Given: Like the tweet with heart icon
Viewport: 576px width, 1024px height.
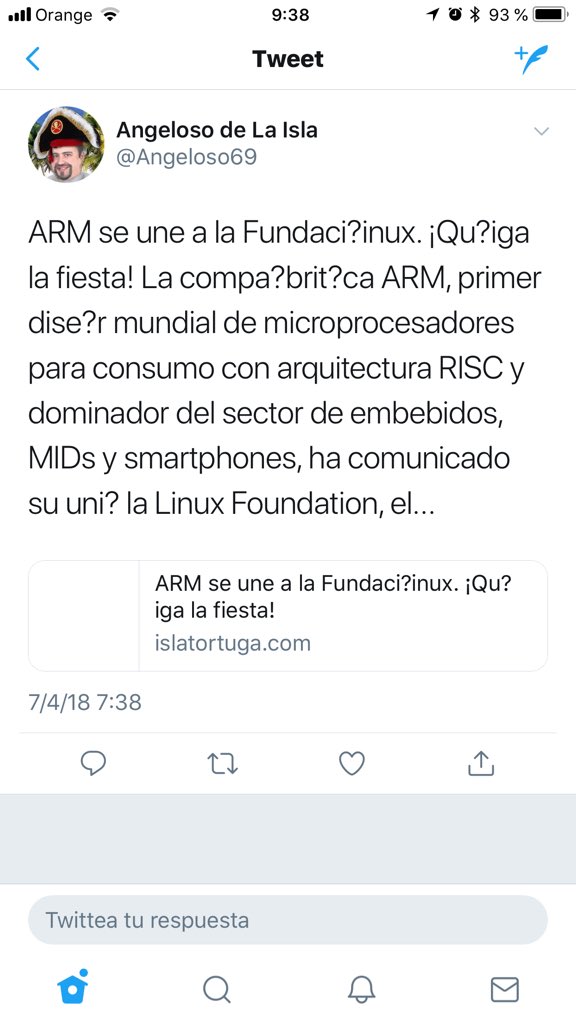Looking at the screenshot, I should (352, 763).
